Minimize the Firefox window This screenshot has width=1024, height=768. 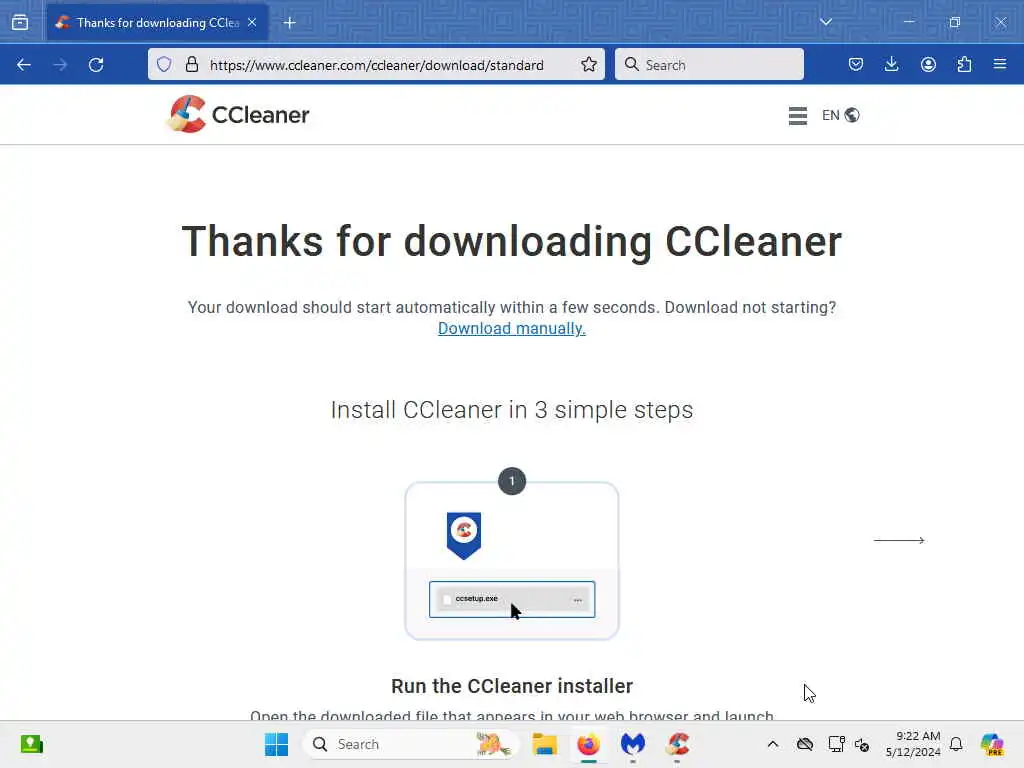tap(908, 22)
